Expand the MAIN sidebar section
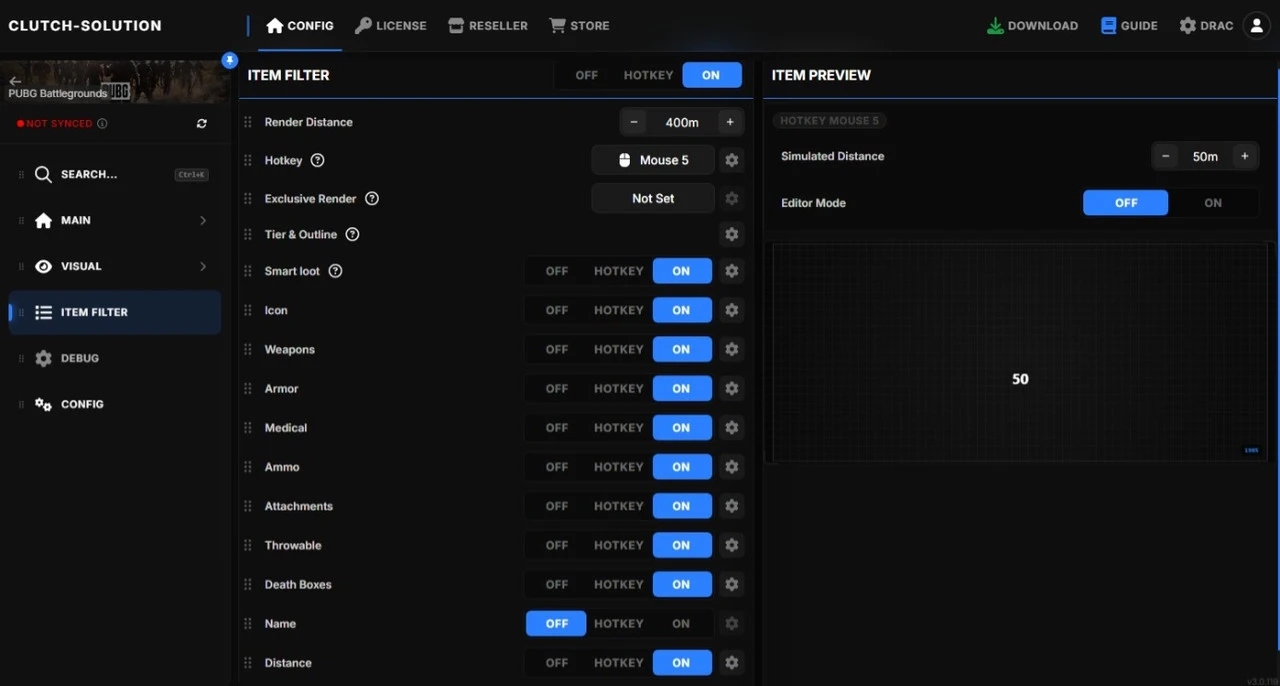Image resolution: width=1280 pixels, height=686 pixels. point(115,220)
